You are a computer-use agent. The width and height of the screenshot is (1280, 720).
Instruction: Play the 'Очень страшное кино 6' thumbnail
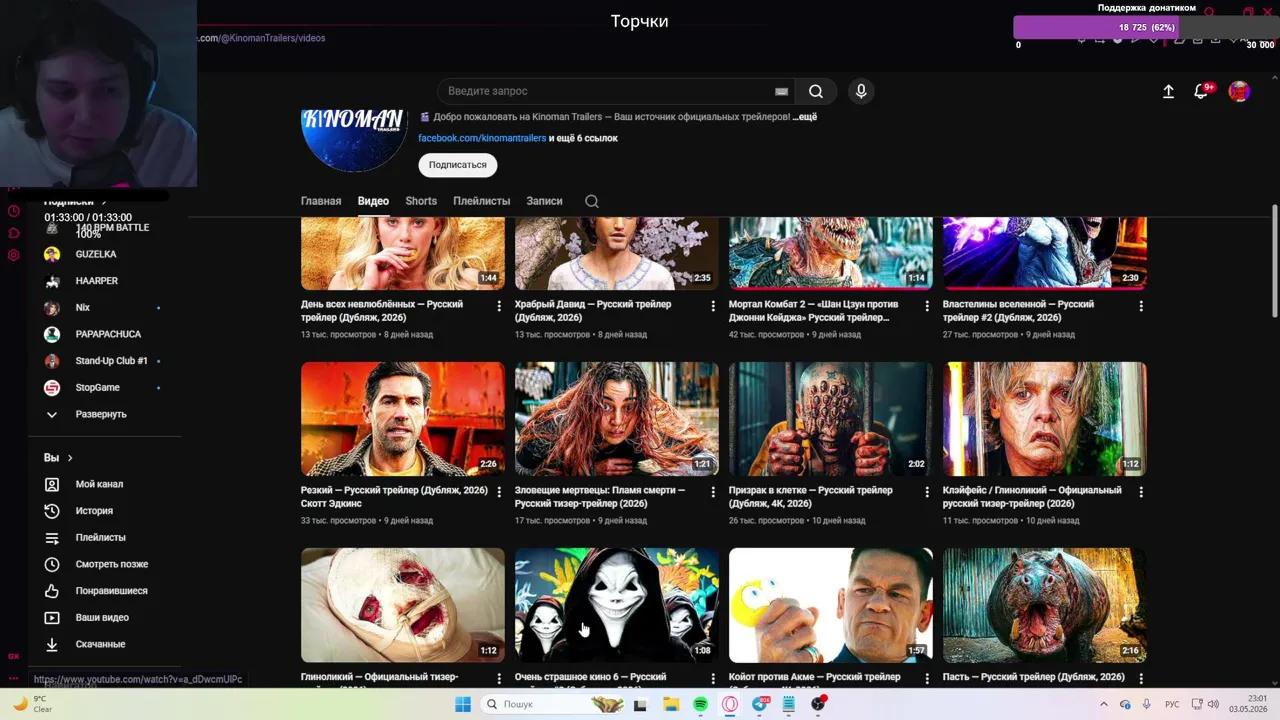click(617, 605)
